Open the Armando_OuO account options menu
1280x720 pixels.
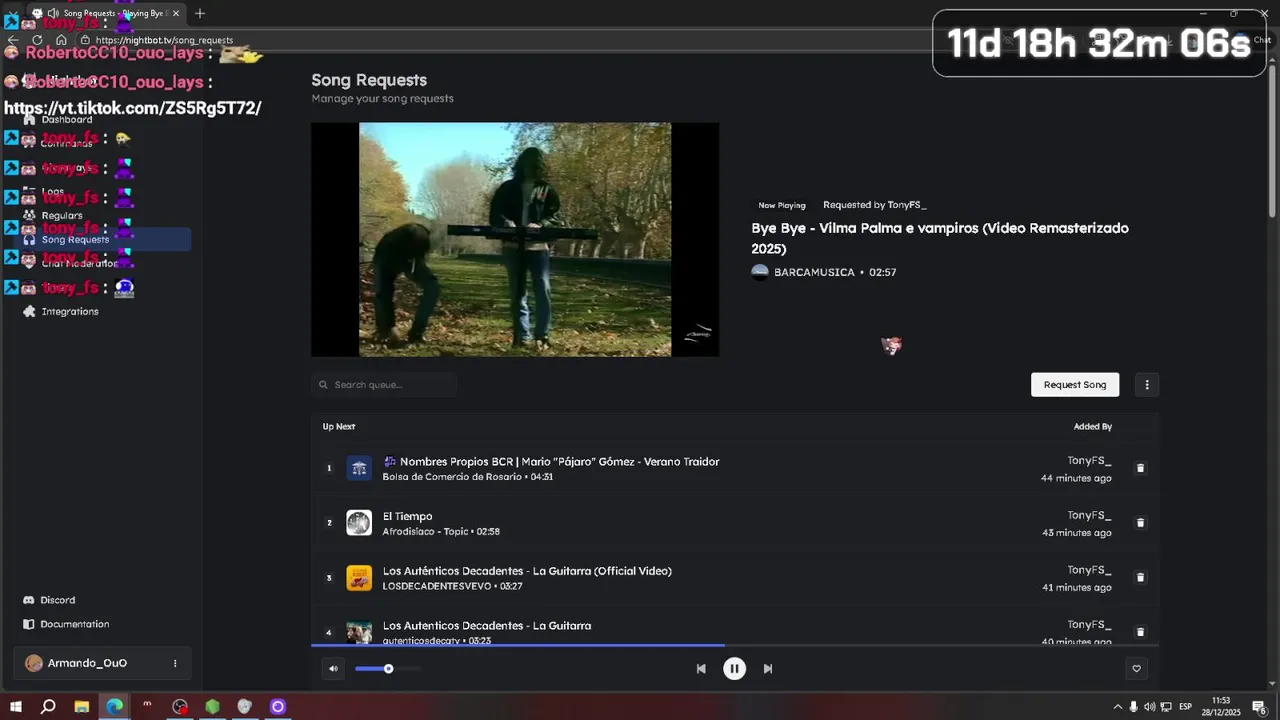point(175,663)
